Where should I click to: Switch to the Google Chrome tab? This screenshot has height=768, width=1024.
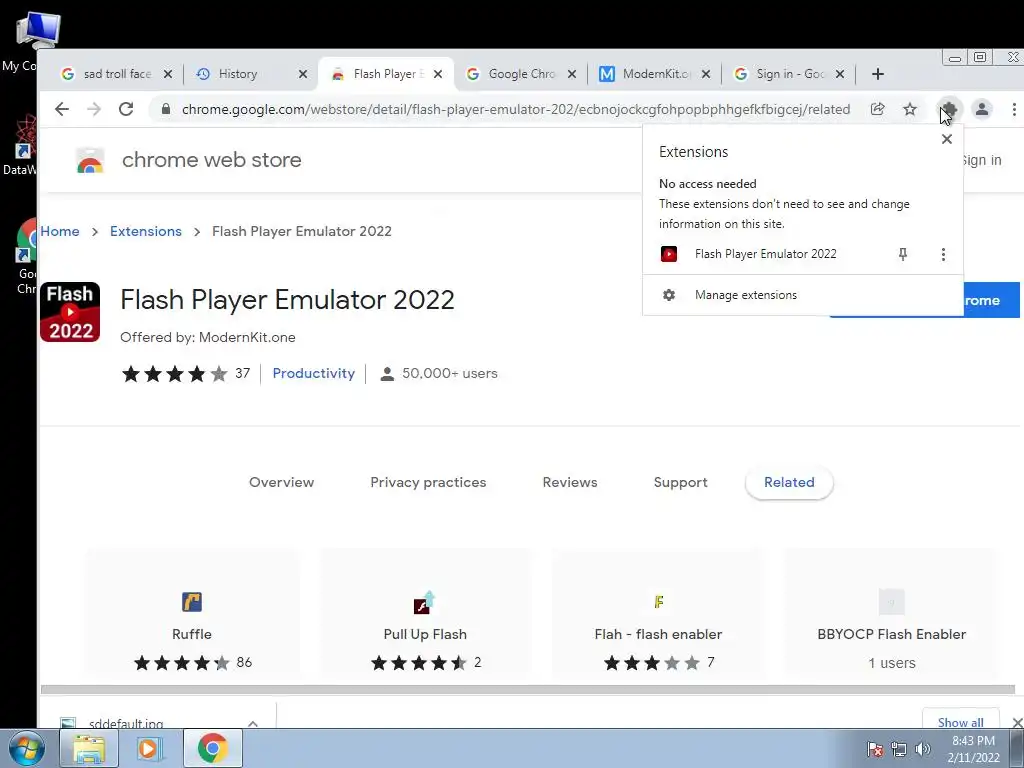pos(520,74)
